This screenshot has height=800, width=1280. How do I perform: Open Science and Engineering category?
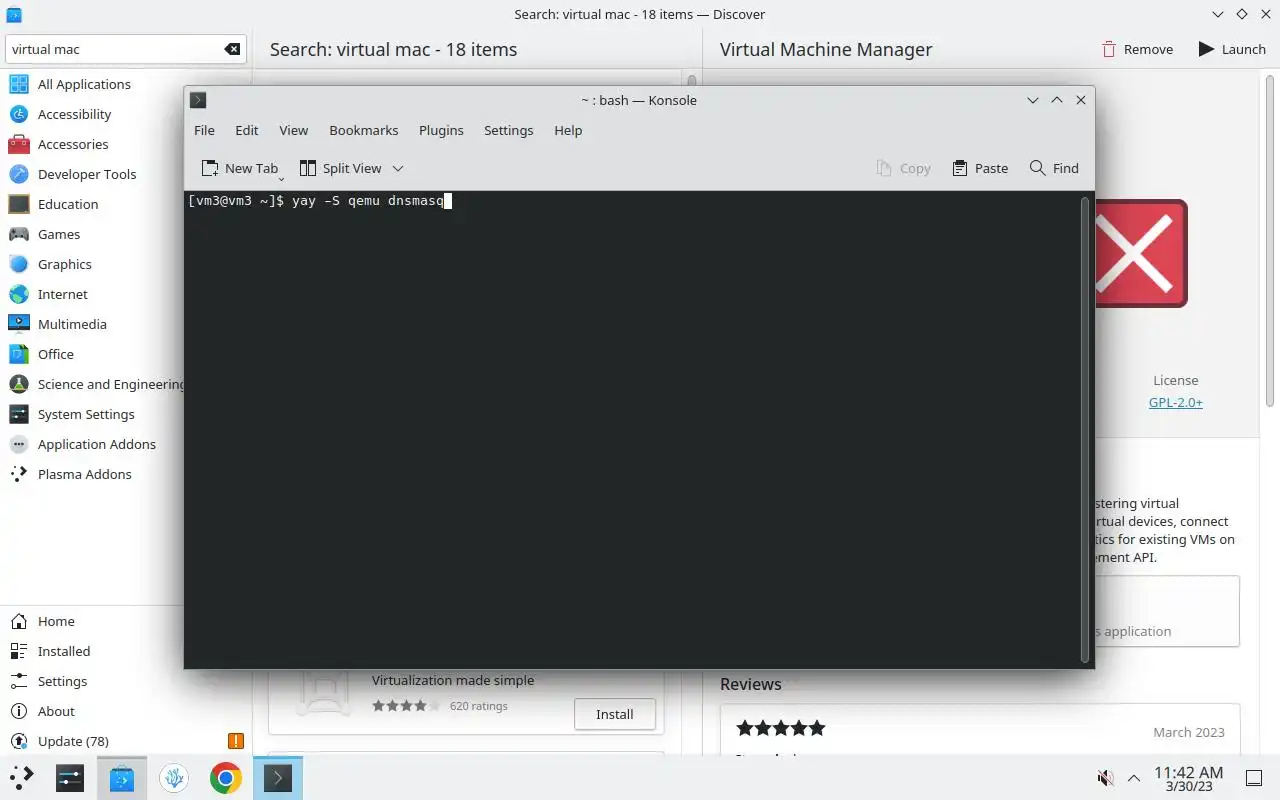click(92, 384)
